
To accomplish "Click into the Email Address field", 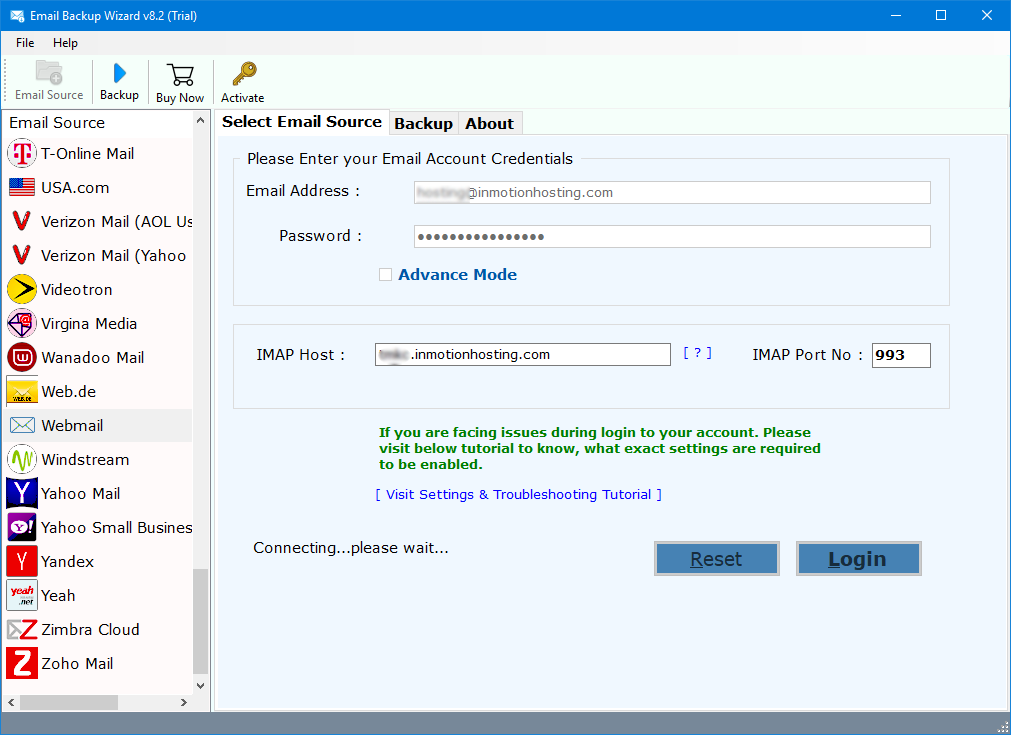I will click(672, 192).
